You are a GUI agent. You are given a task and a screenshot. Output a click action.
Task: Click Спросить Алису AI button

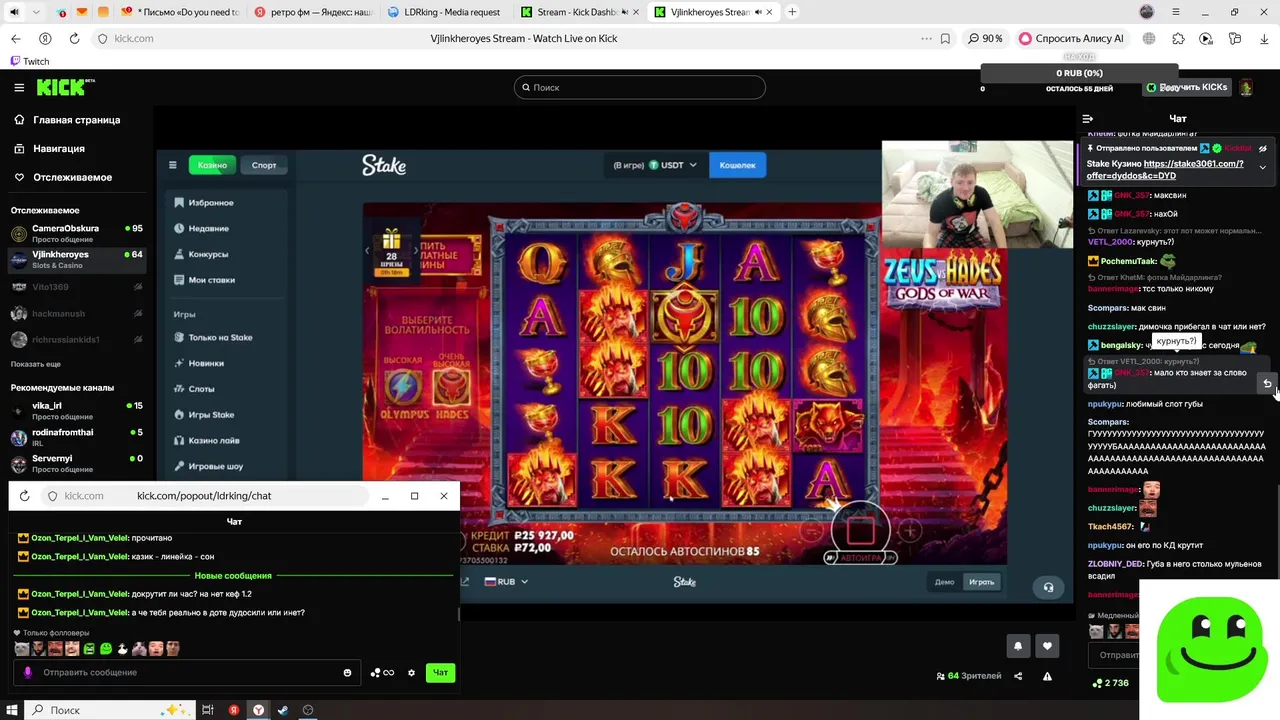point(1072,38)
